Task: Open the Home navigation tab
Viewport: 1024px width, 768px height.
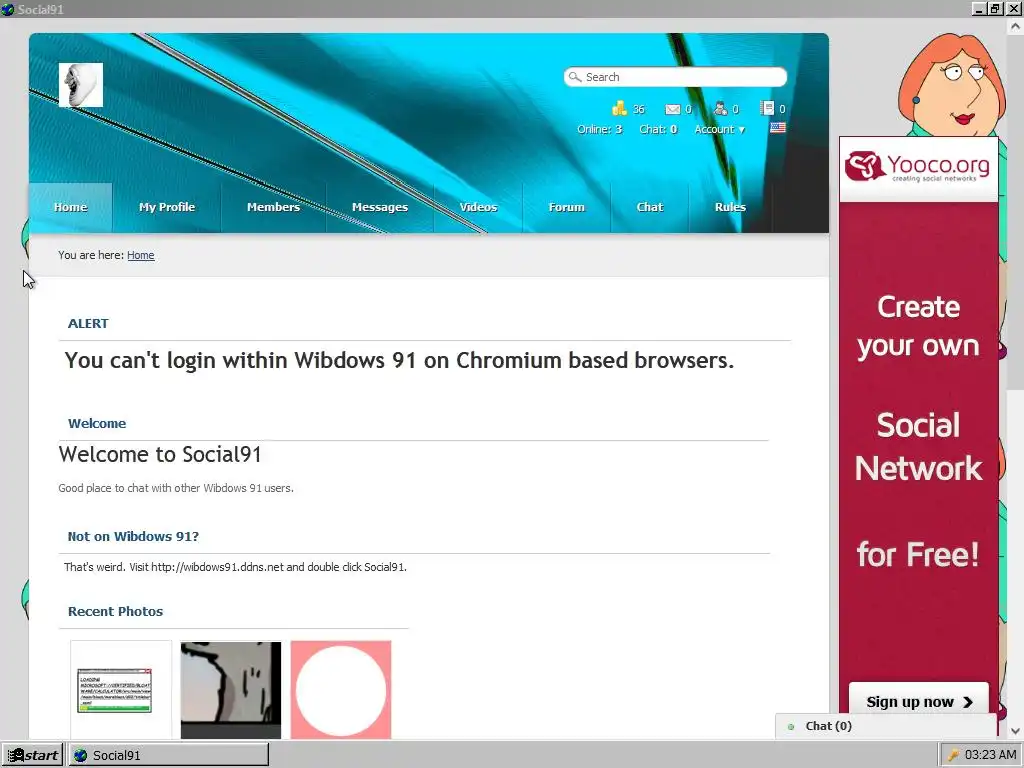Action: [71, 207]
